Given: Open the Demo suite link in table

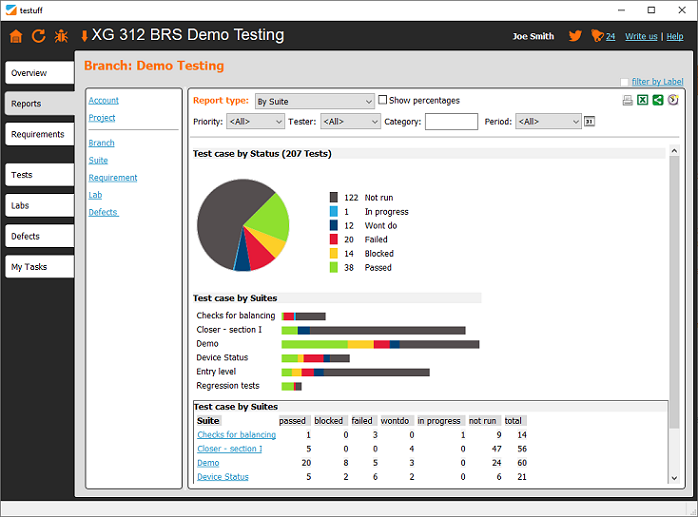Looking at the screenshot, I should point(208,463).
